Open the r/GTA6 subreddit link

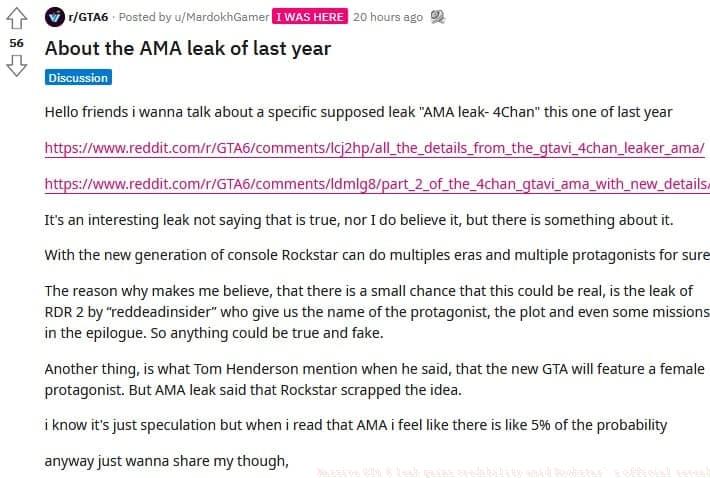[x=88, y=17]
